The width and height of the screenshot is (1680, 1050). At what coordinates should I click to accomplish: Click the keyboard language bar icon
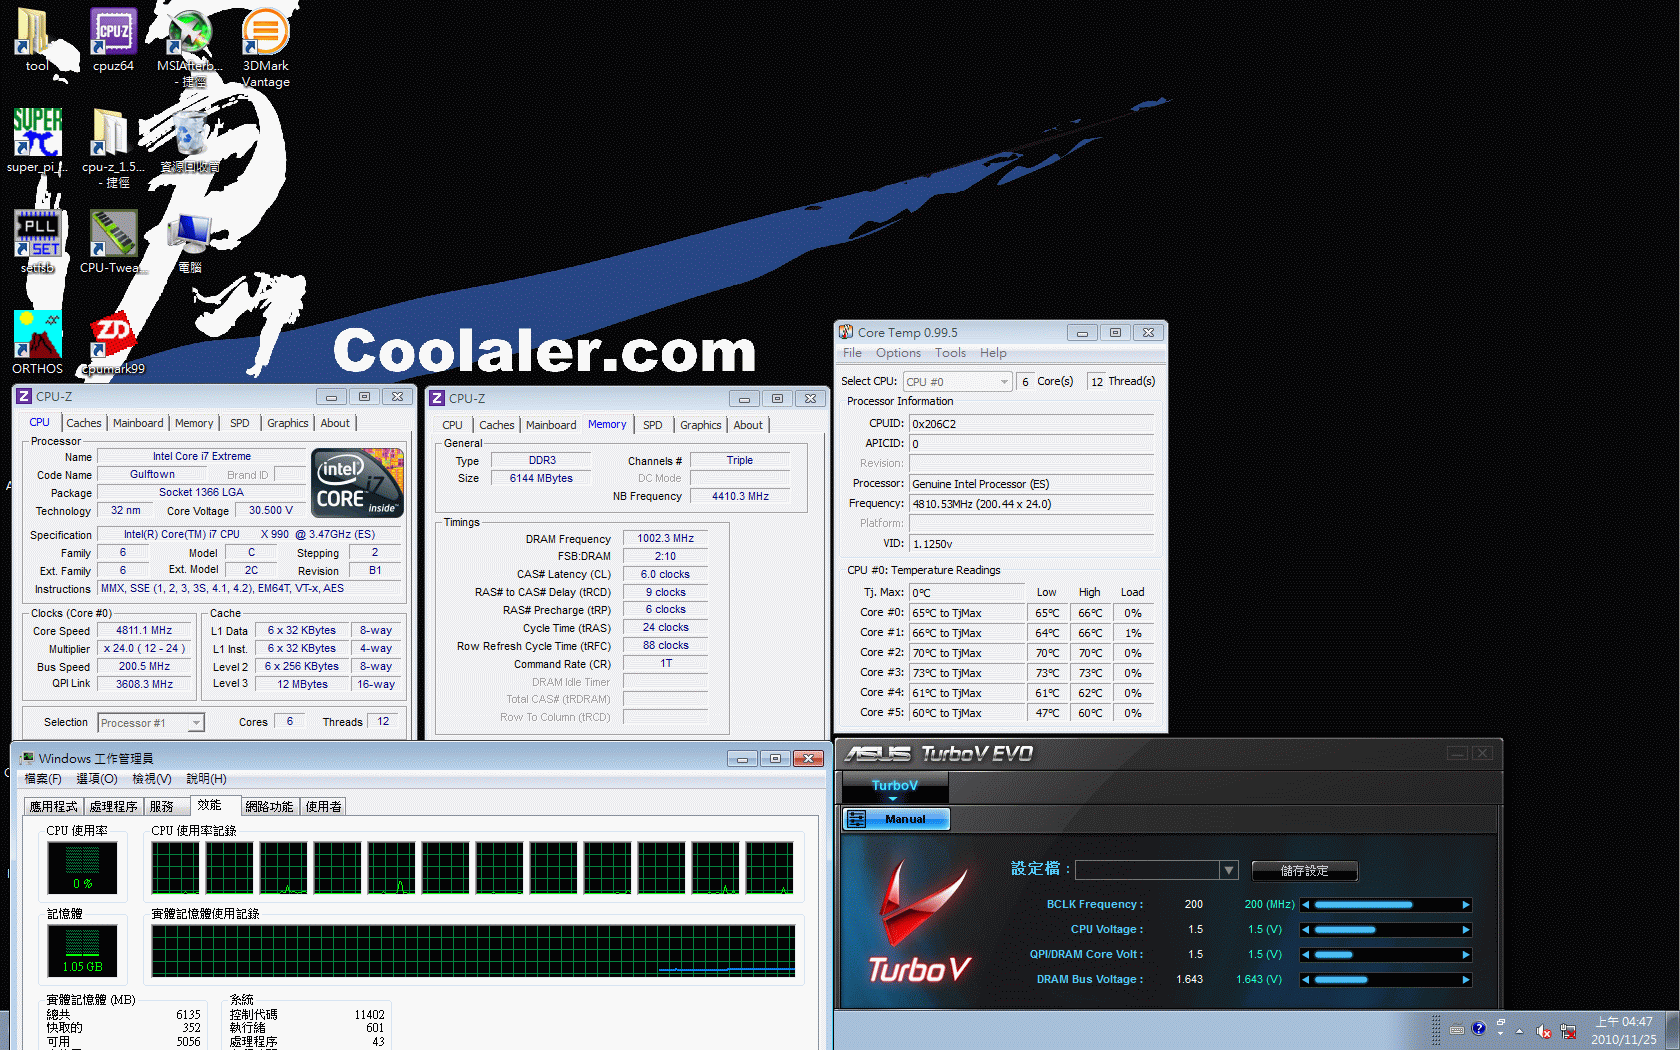[1457, 1029]
